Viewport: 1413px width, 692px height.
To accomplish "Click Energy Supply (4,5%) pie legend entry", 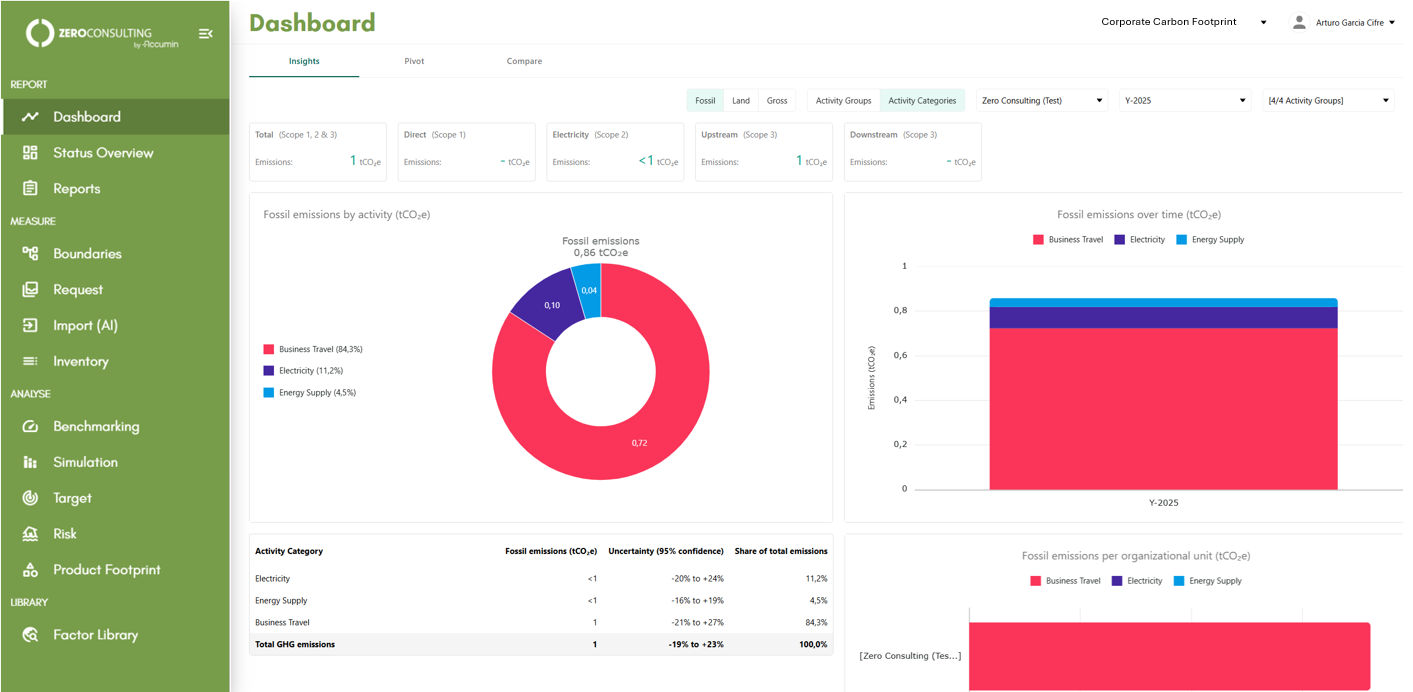I will pyautogui.click(x=310, y=393).
